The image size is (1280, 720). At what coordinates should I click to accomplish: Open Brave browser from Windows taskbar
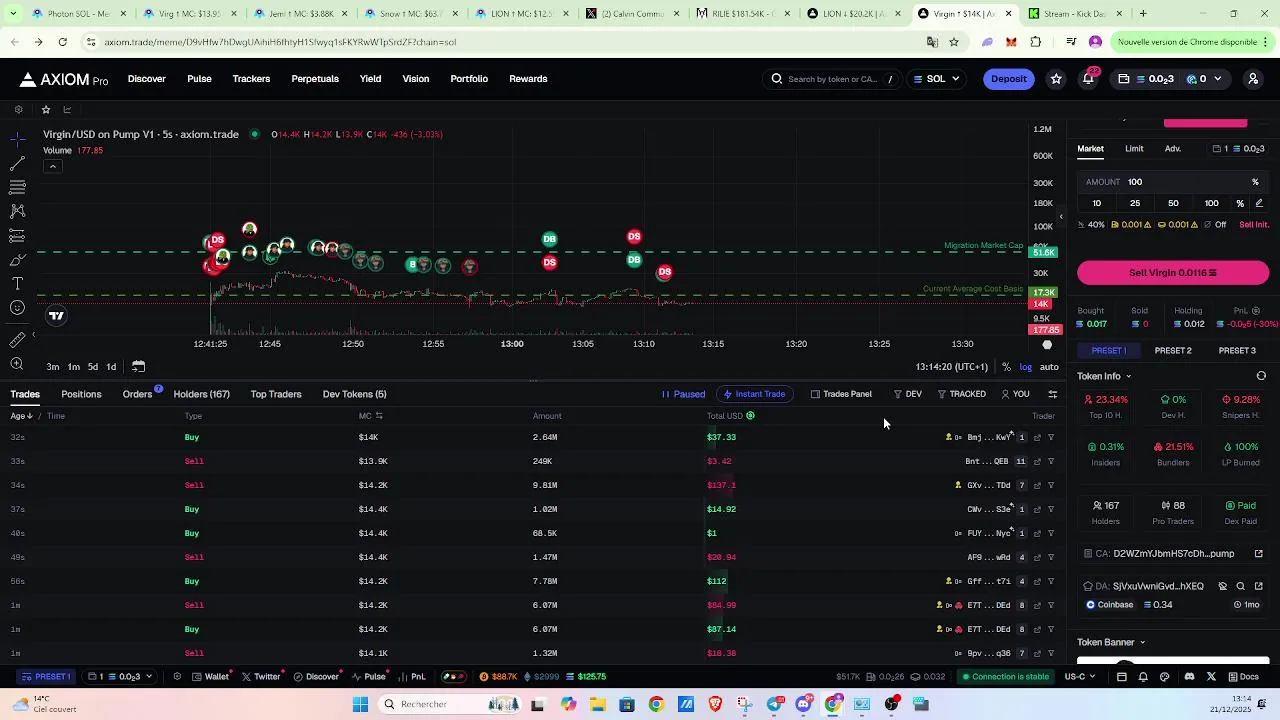click(x=715, y=704)
